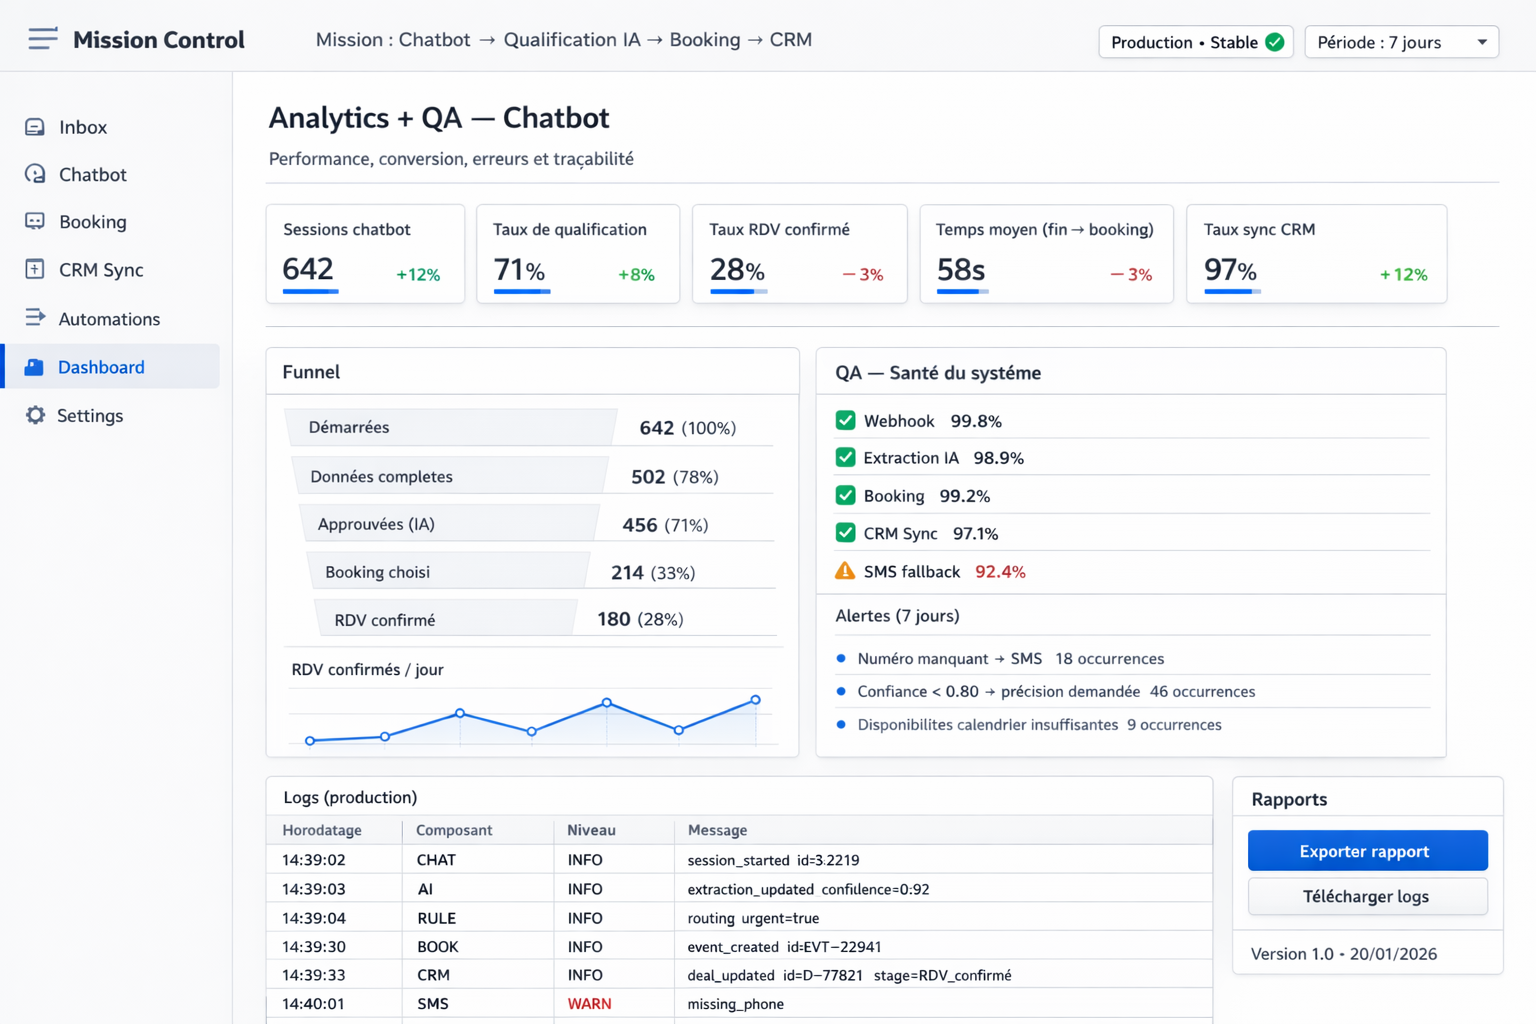The image size is (1536, 1024).
Task: Open the Période 7 jours dropdown
Action: 1400,42
